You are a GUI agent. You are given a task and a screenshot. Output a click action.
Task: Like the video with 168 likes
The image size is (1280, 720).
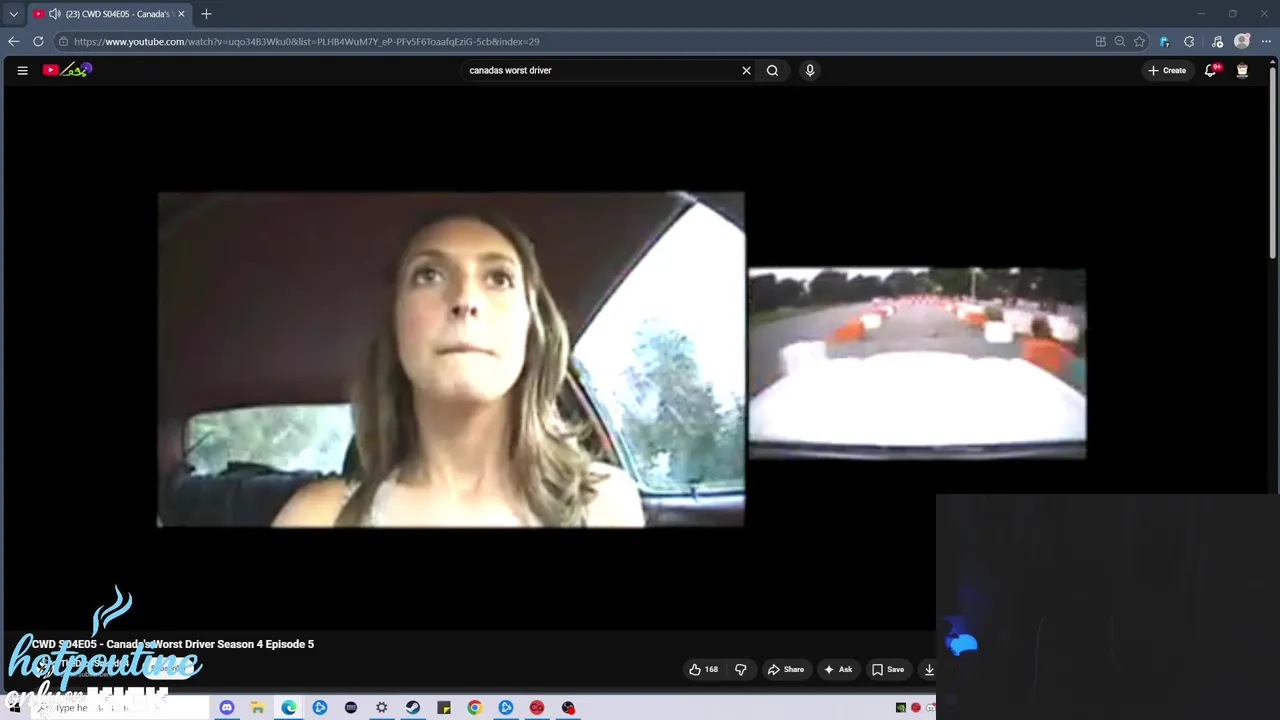[x=704, y=670]
